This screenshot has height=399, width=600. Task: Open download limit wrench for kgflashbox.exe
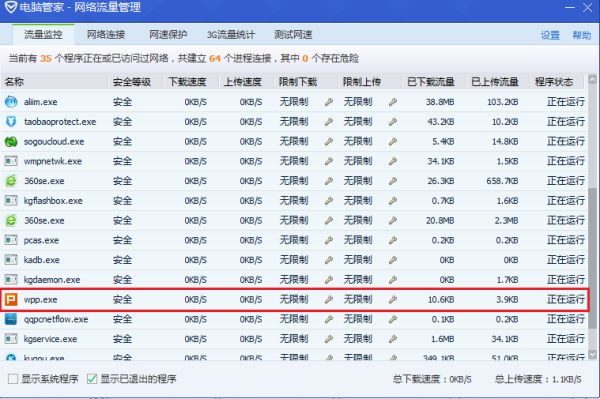point(329,201)
